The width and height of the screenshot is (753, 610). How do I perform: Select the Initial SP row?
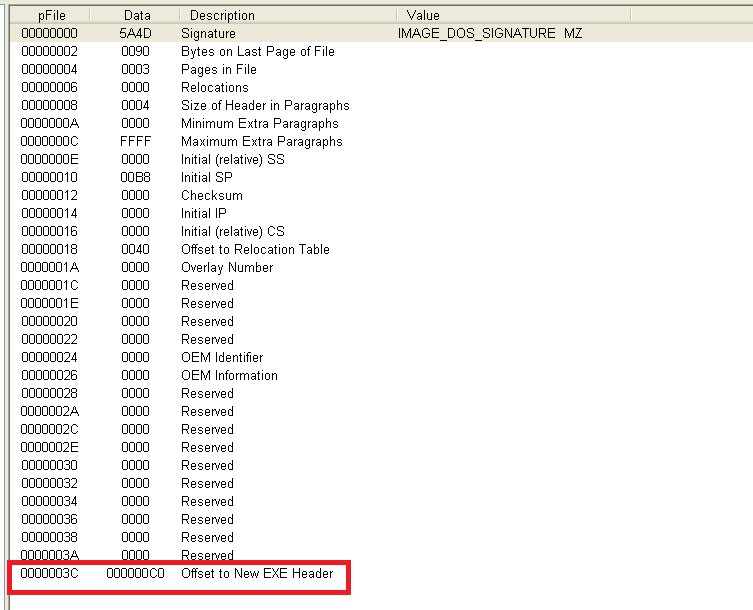[x=206, y=178]
